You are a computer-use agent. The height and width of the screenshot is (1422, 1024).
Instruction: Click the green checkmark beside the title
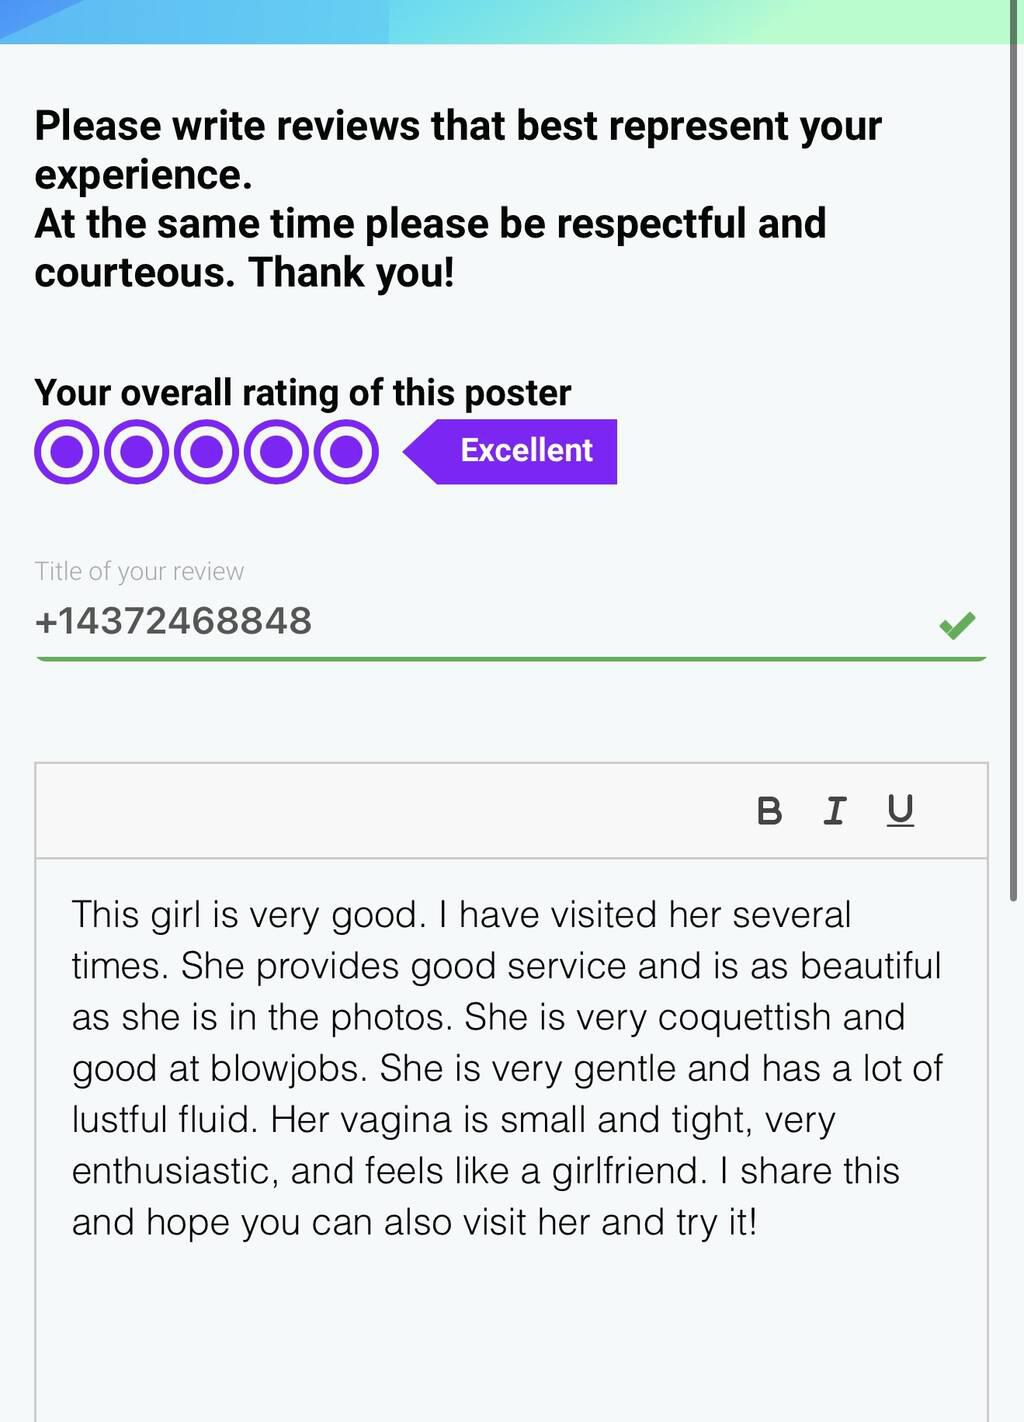point(957,625)
